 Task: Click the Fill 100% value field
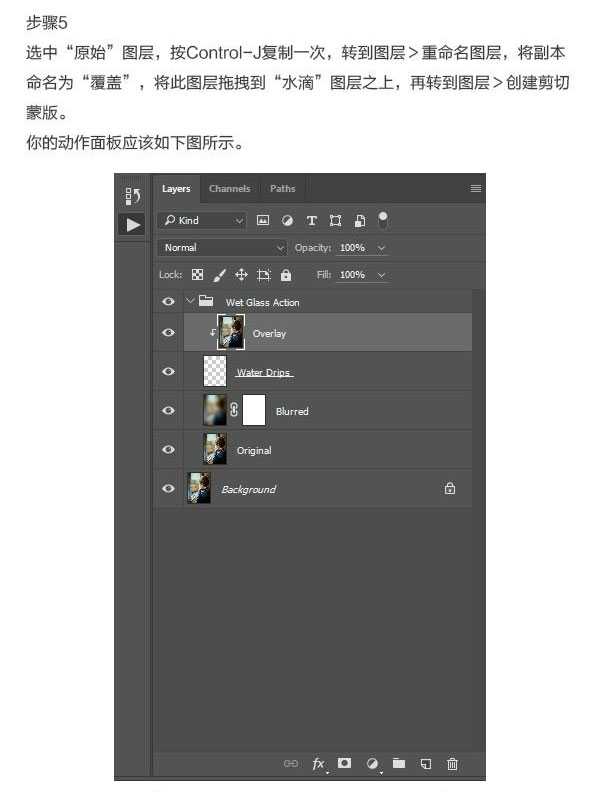[x=353, y=275]
